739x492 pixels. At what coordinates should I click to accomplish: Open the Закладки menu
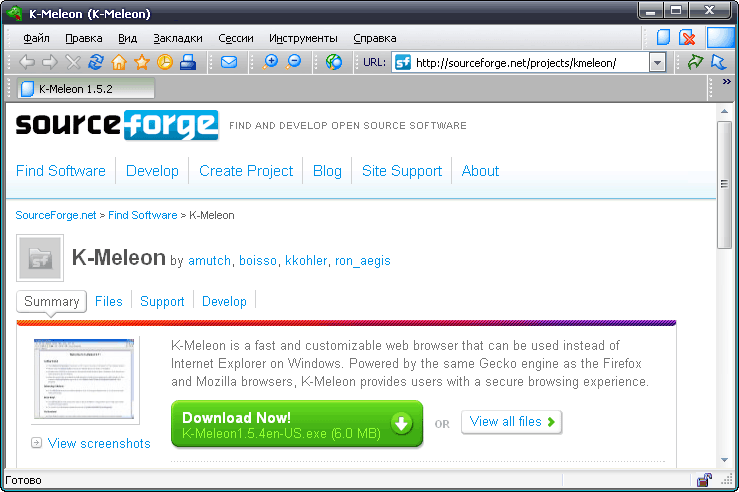click(178, 38)
